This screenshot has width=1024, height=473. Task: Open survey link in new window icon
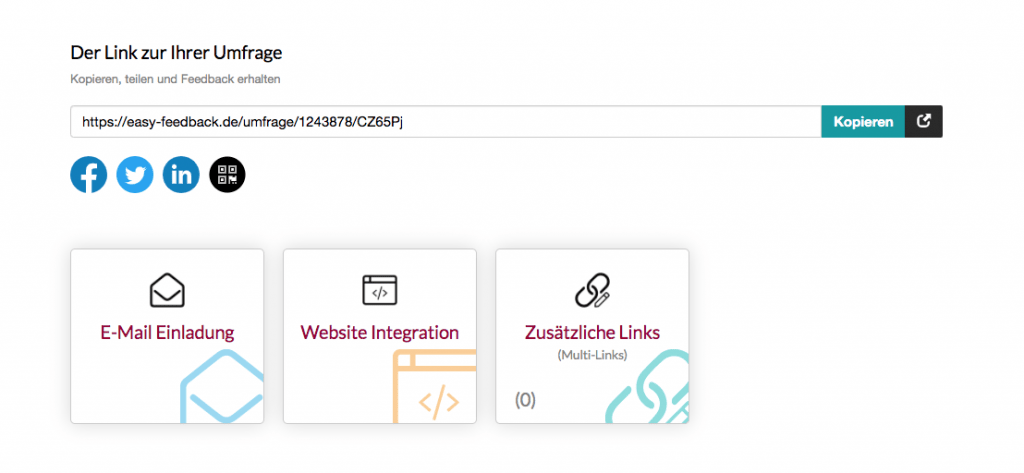click(x=923, y=122)
